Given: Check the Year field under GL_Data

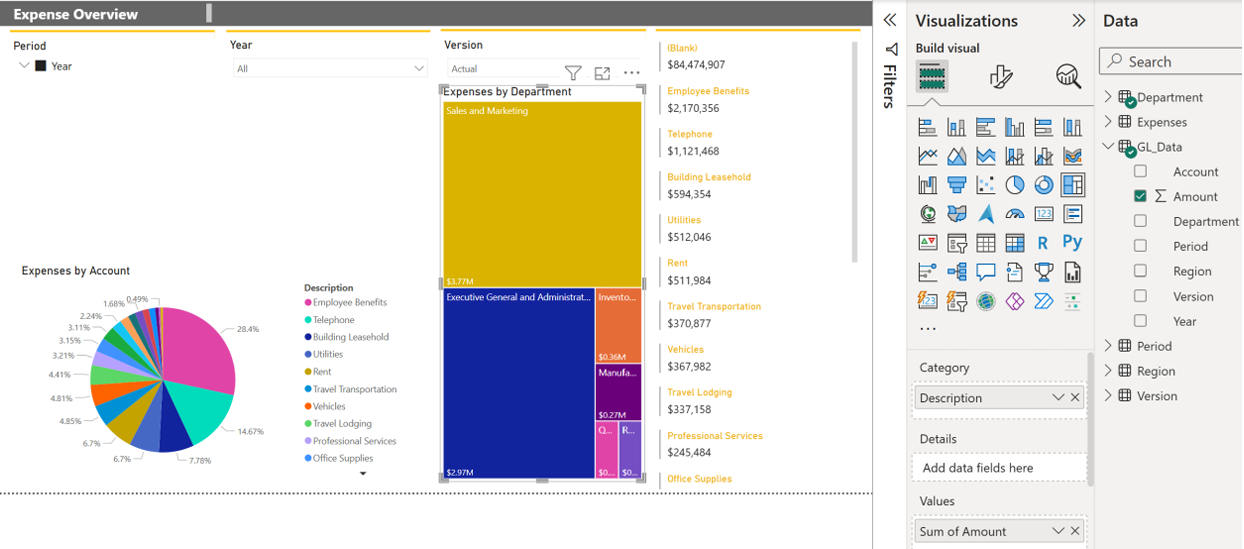Looking at the screenshot, I should (x=1140, y=321).
